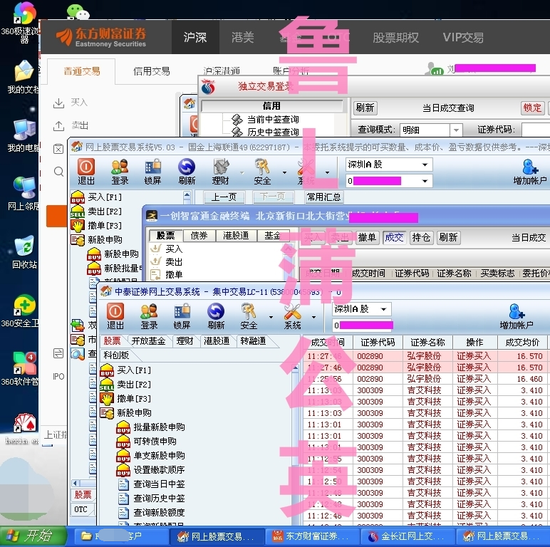The width and height of the screenshot is (550, 547).
Task: Open 回收站 desktop icon
Action: [24, 252]
